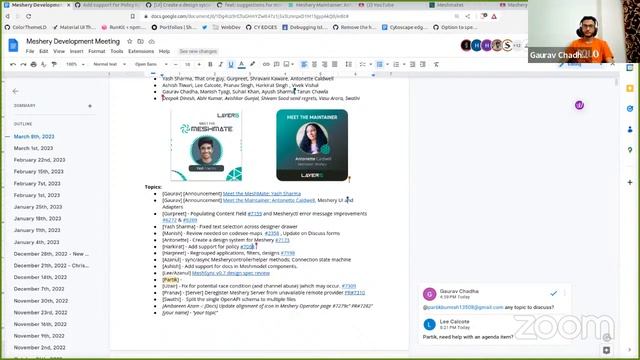Click the font size input field
Screen dimensions: 640x360
(x=187, y=64)
